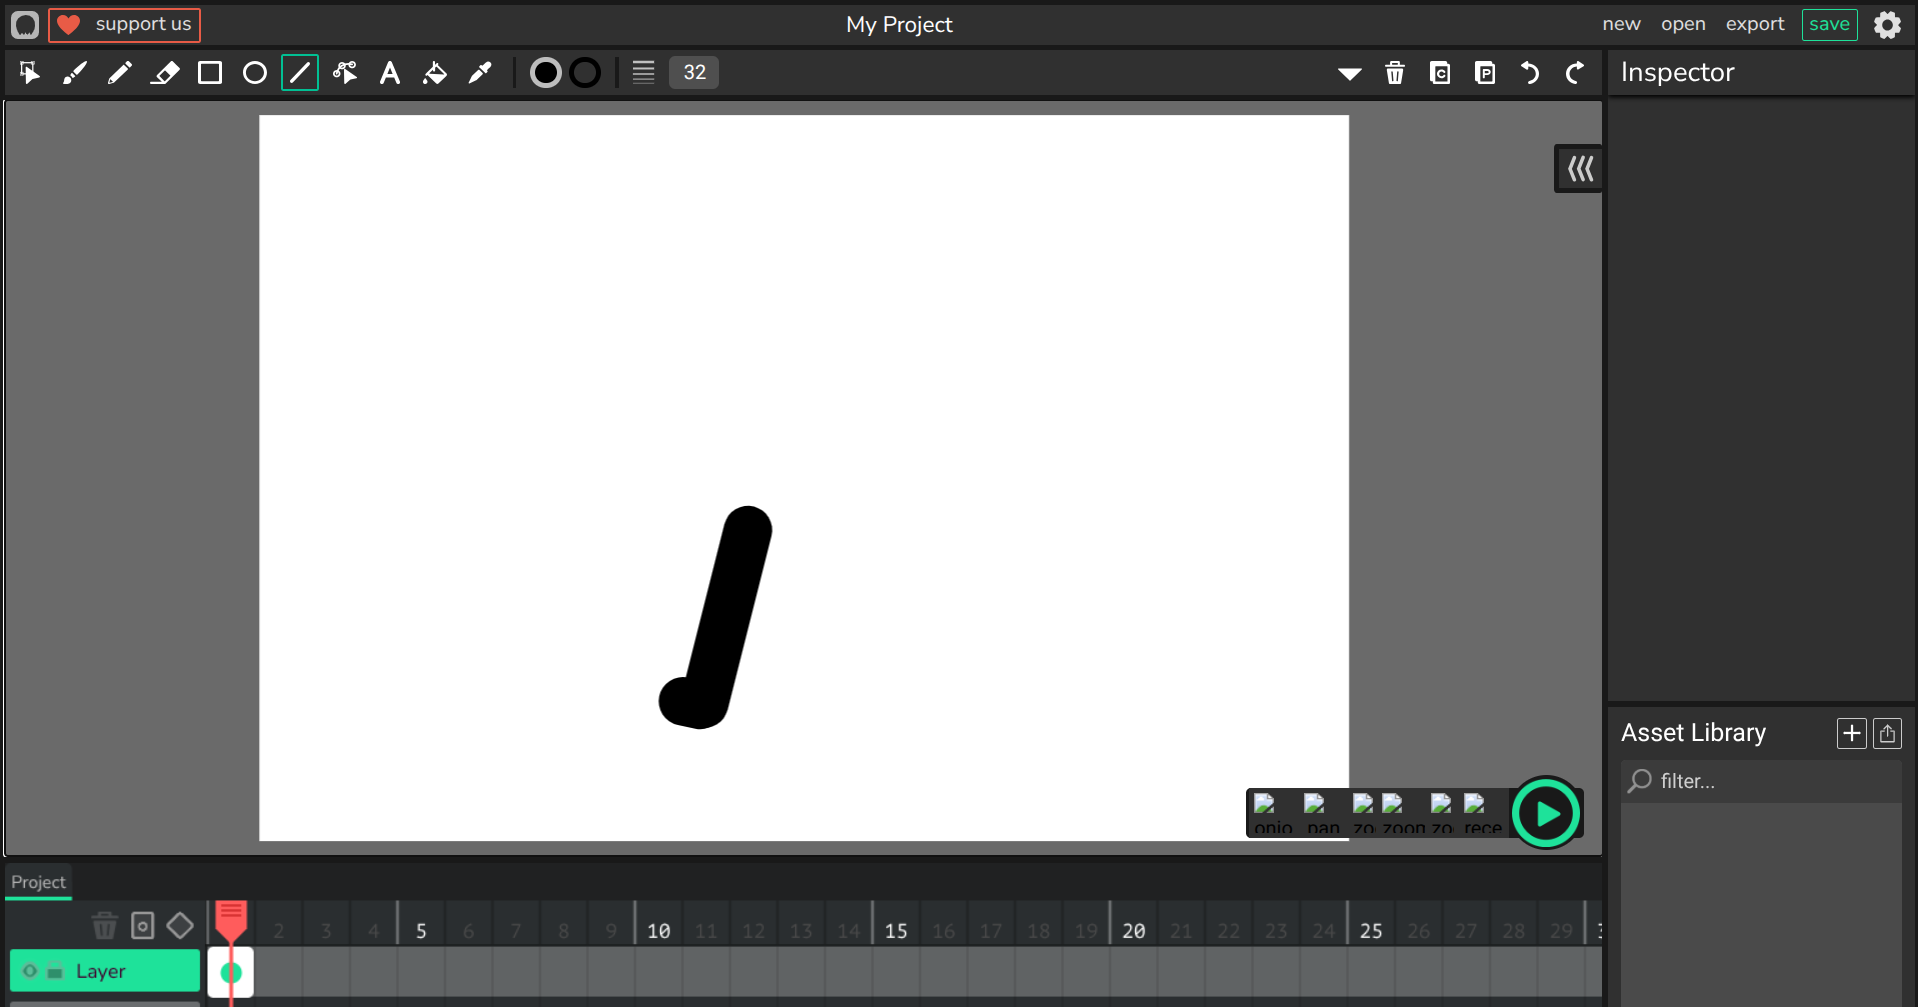The image size is (1918, 1007).
Task: Collapse the Inspector panel with chevron button
Action: [x=1579, y=169]
